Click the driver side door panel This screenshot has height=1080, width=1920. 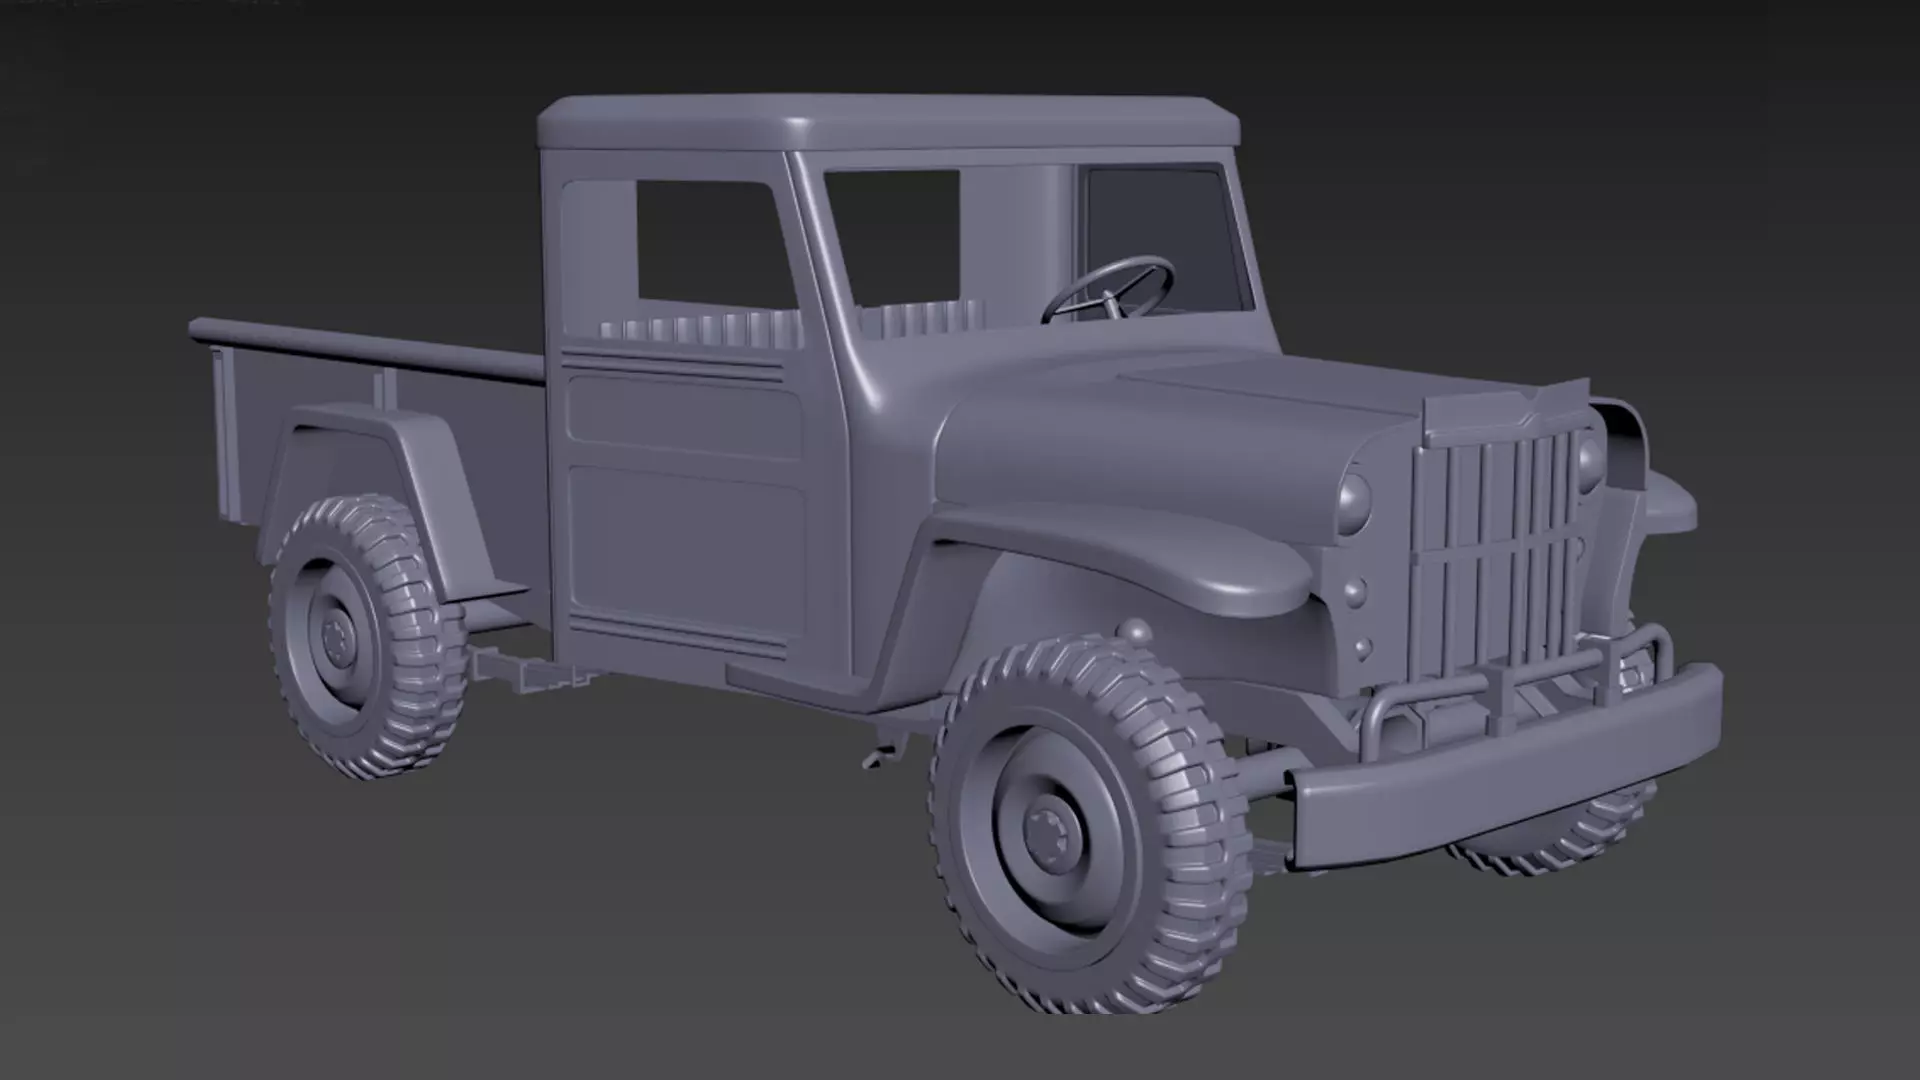pyautogui.click(x=688, y=540)
